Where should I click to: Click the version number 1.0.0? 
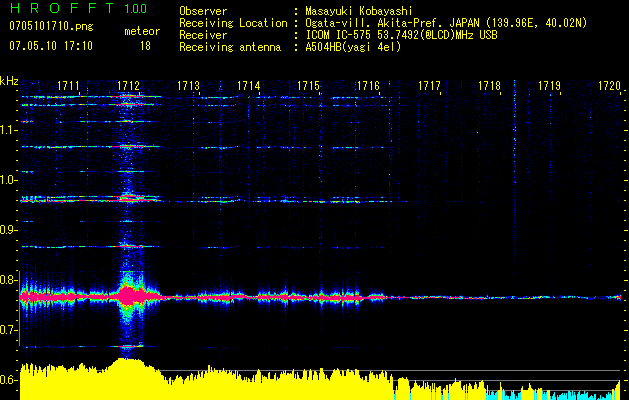pyautogui.click(x=135, y=9)
